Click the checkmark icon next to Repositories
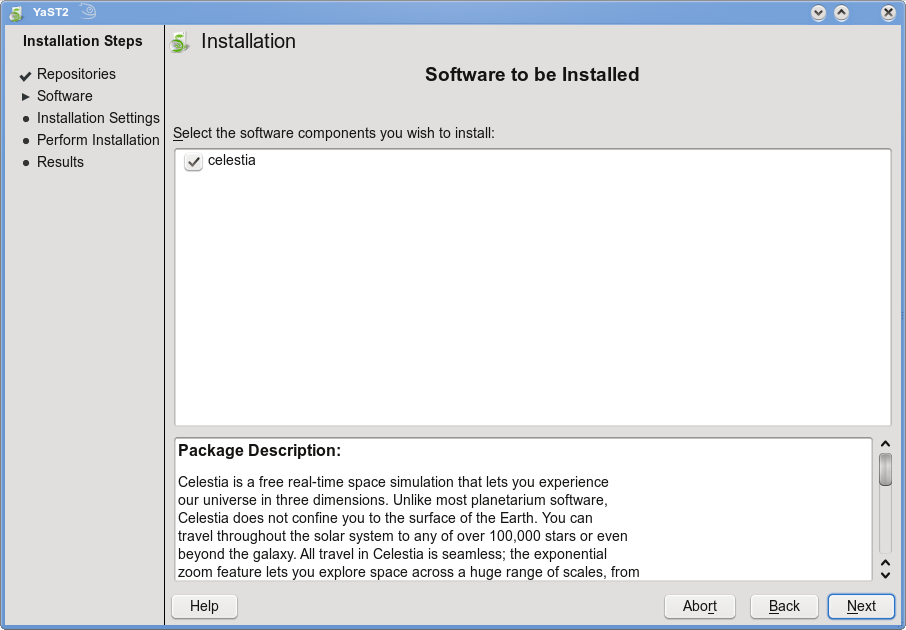906x630 pixels. click(24, 73)
